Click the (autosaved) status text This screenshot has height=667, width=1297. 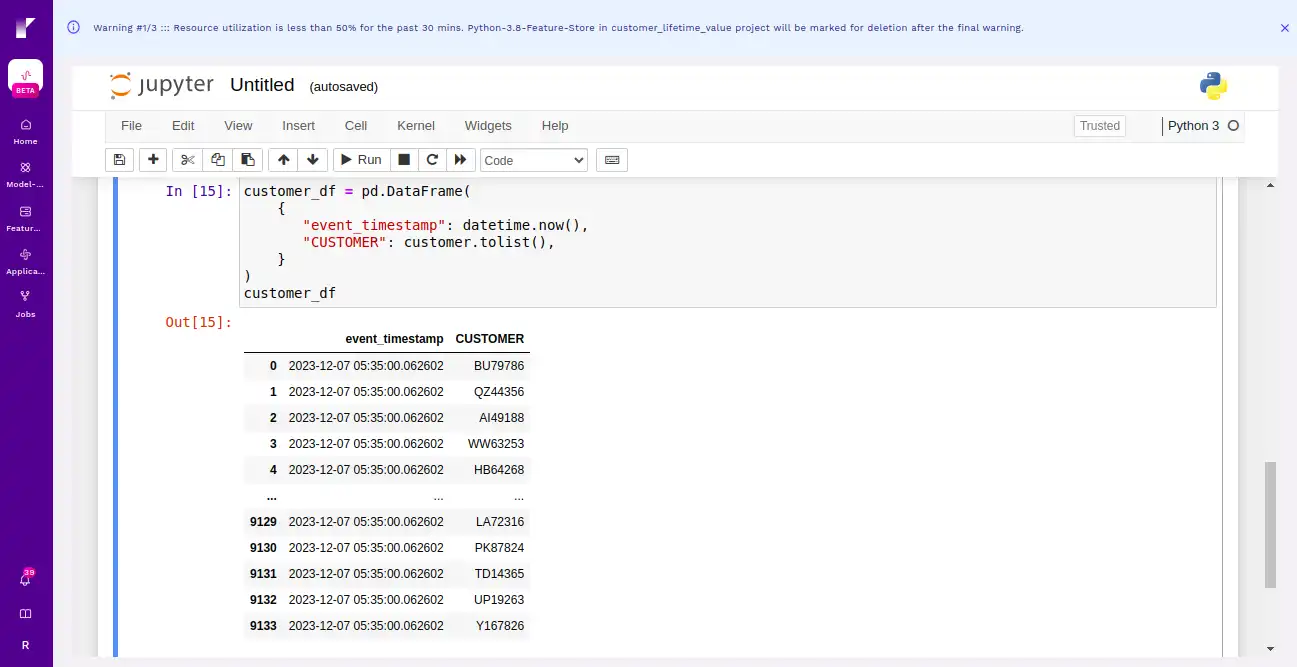(344, 87)
